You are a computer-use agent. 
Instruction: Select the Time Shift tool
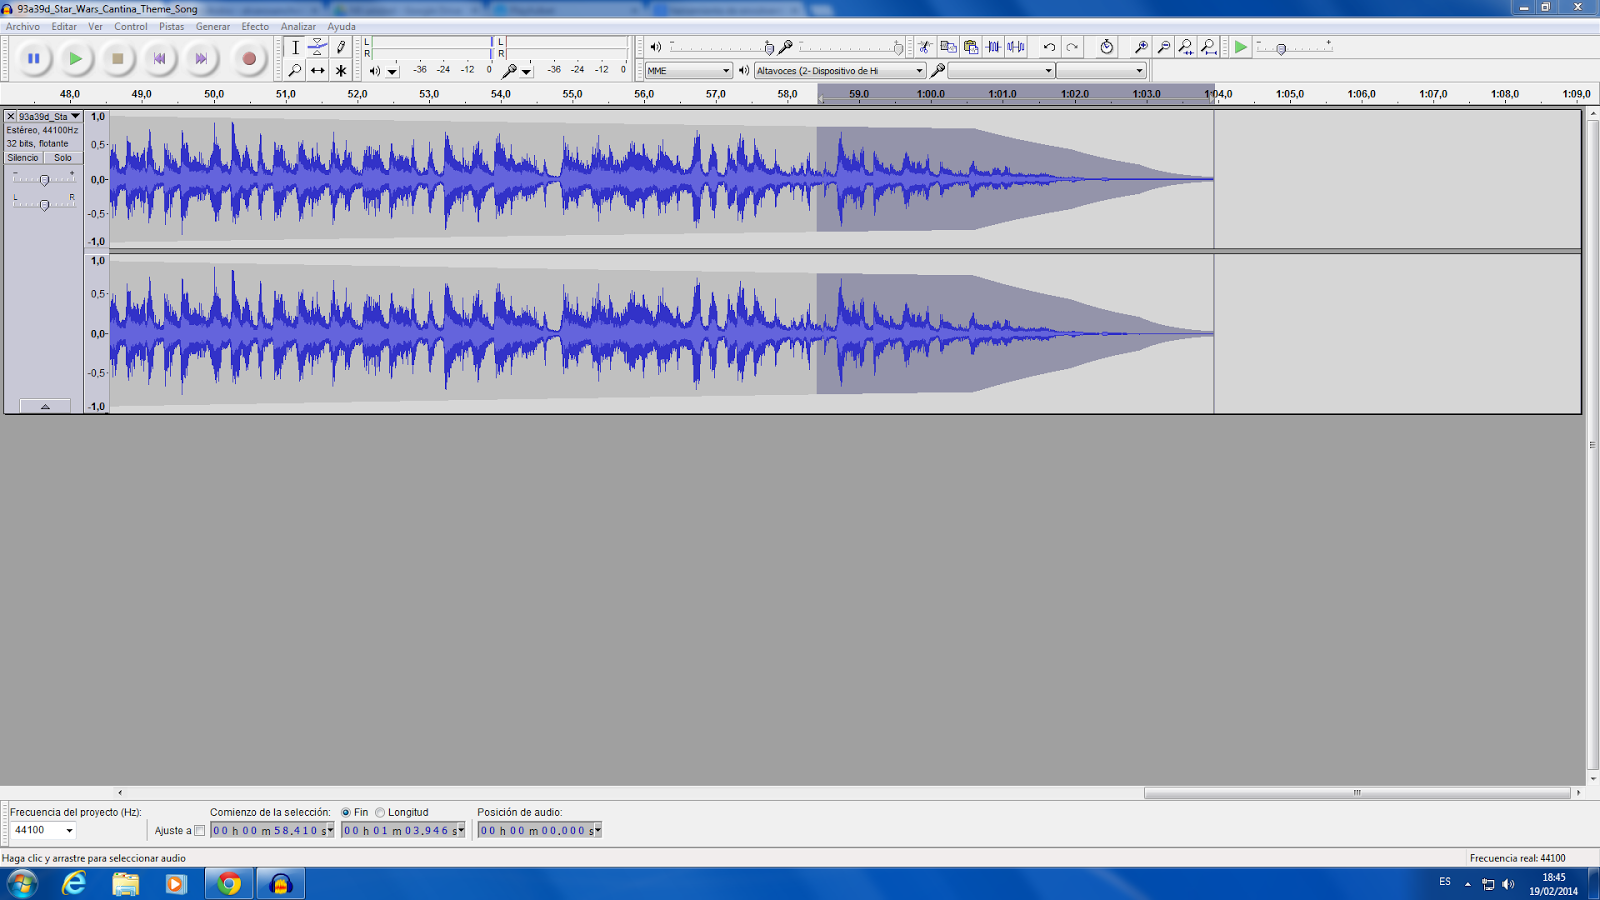click(x=317, y=70)
